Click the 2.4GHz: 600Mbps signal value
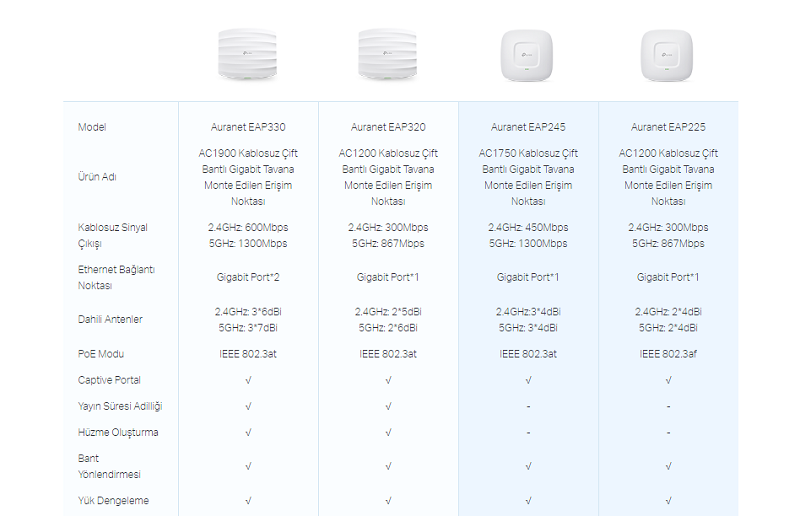Viewport: 800px width, 516px height. [x=248, y=228]
